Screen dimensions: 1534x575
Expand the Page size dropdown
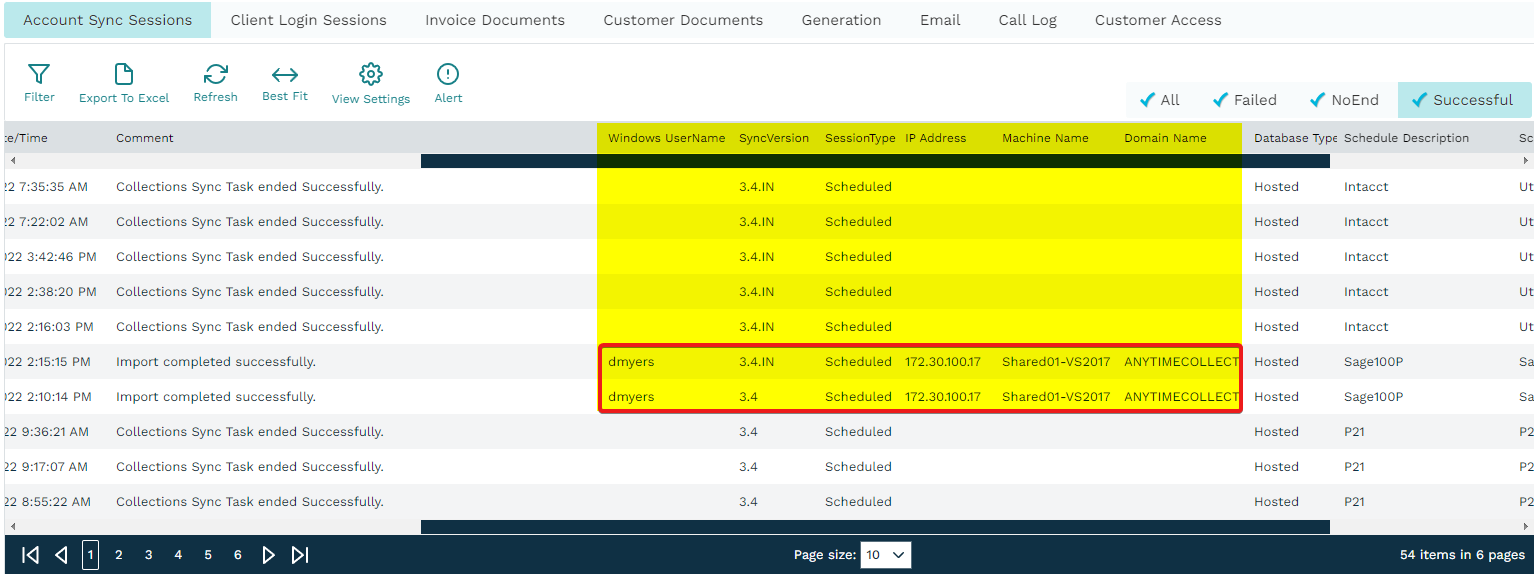(x=885, y=555)
